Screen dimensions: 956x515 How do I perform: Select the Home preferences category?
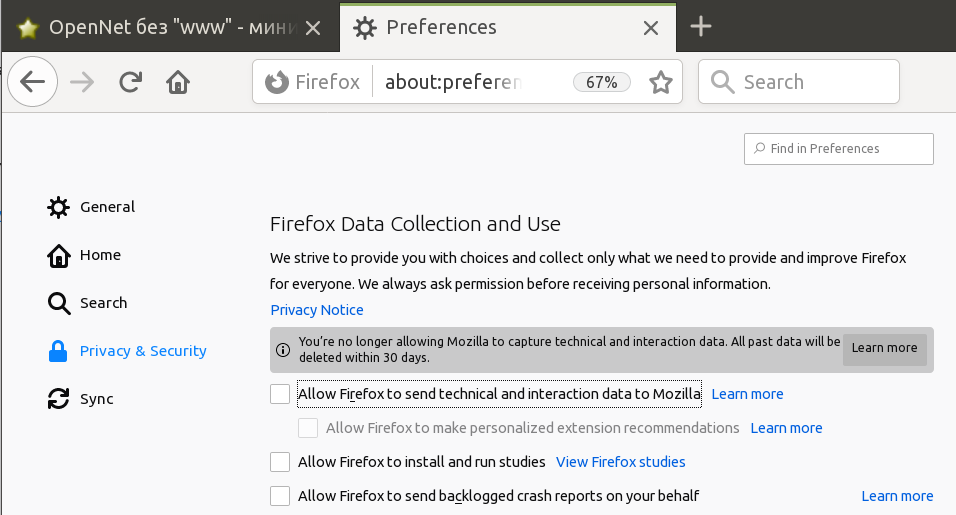tap(59, 255)
